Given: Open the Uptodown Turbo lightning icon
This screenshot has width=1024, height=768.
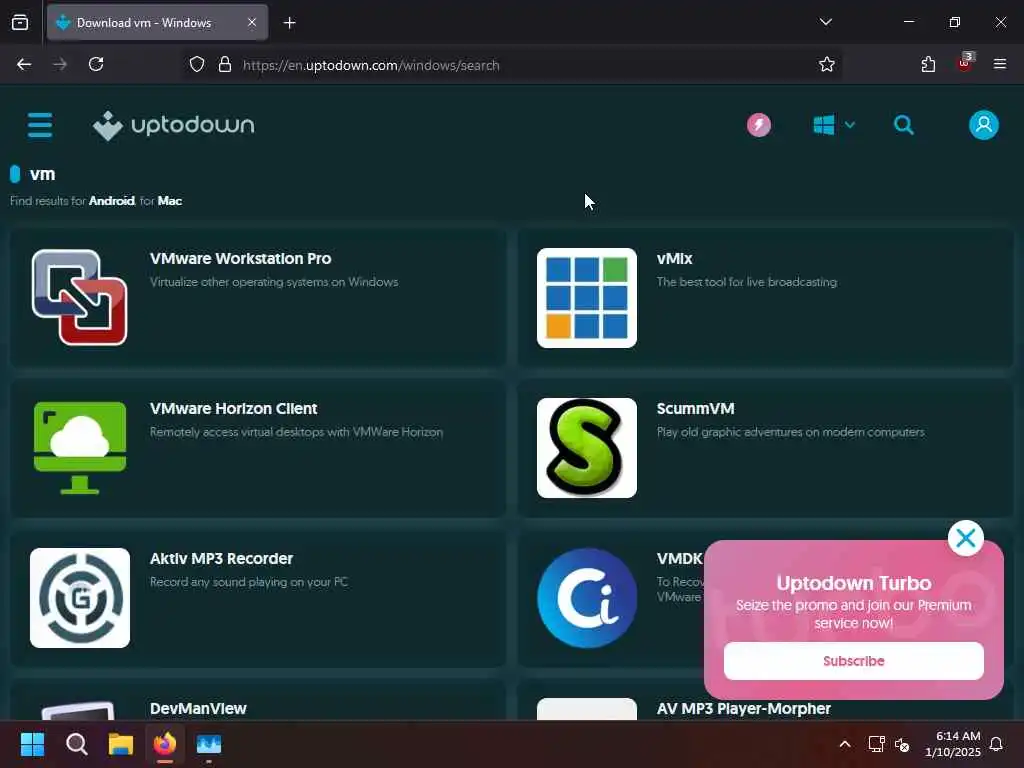Looking at the screenshot, I should (759, 125).
